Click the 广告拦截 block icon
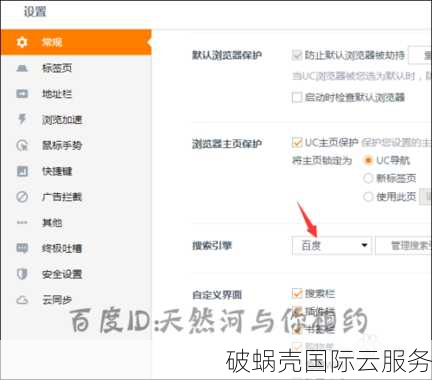 click(22, 197)
